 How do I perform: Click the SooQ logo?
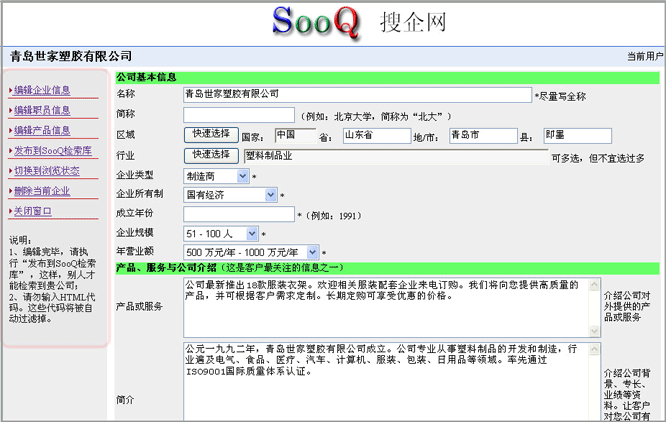tap(316, 22)
